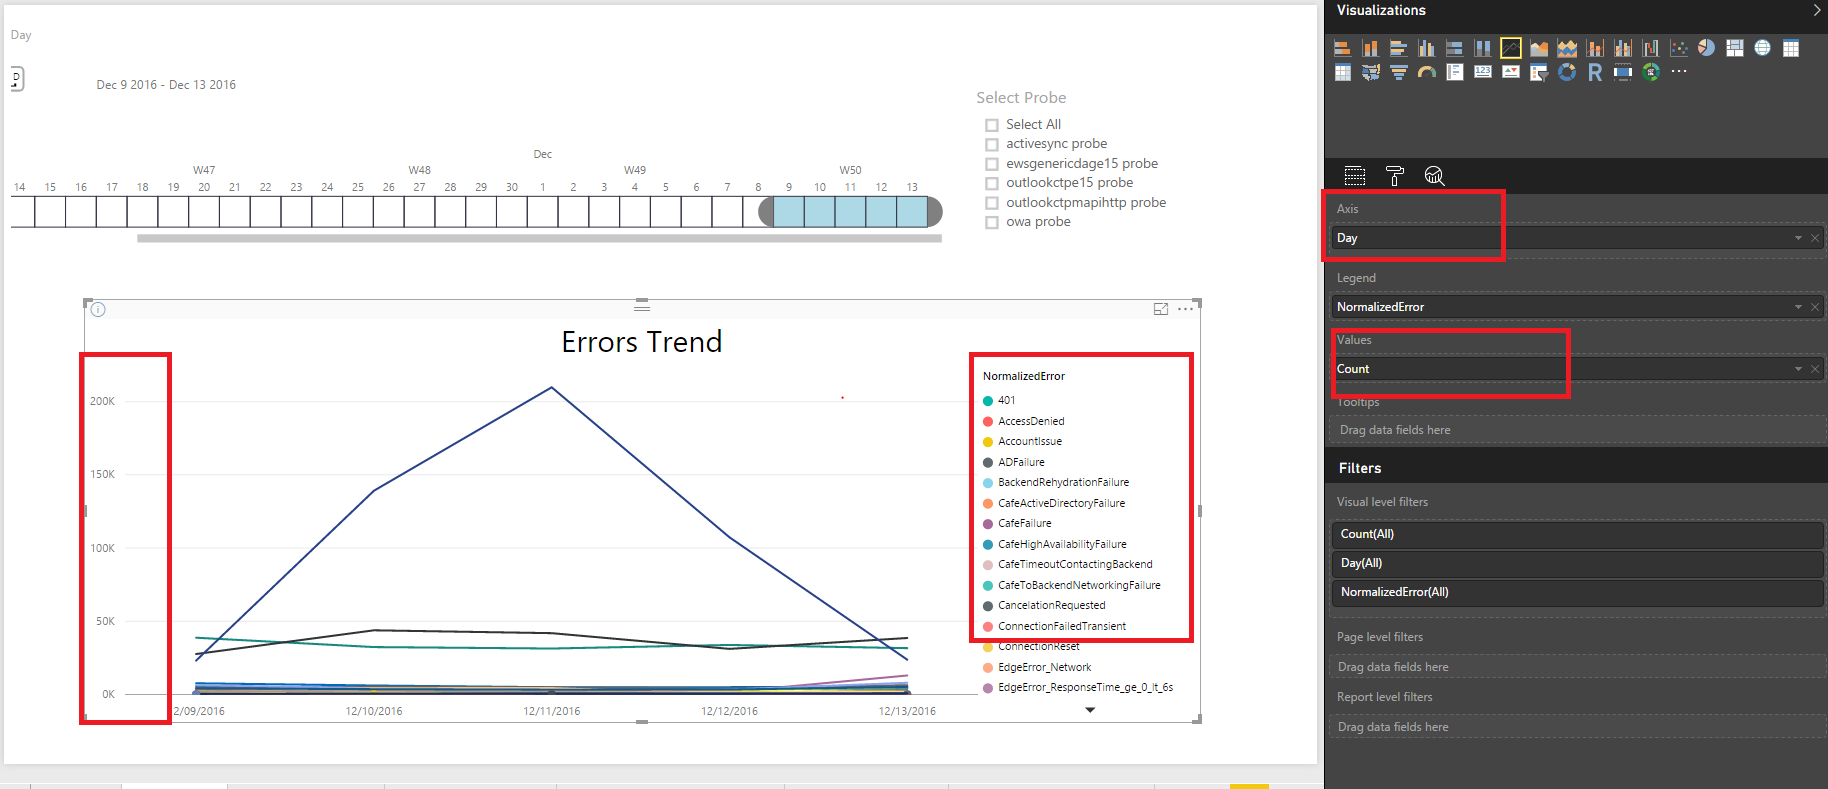
Task: Open the Errors Trend more options menu
Action: click(x=1185, y=309)
